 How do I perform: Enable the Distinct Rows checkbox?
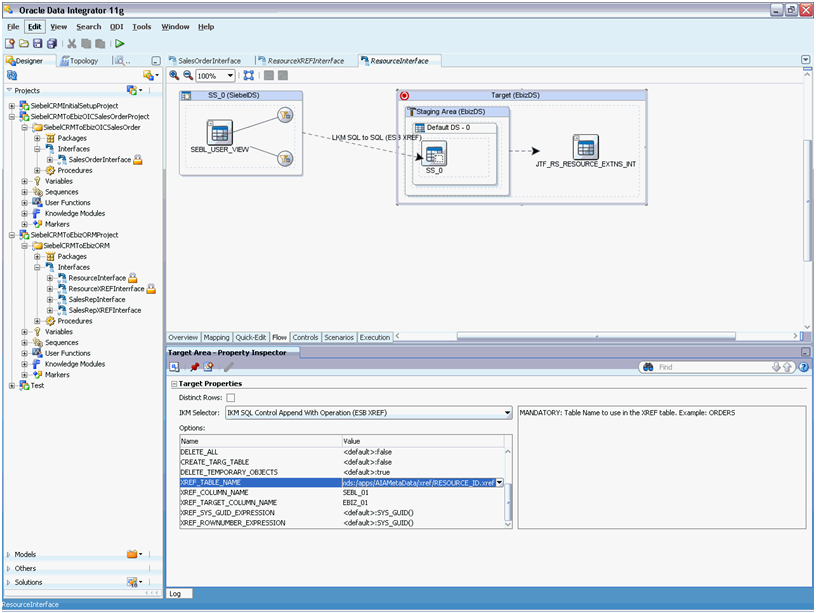click(x=231, y=397)
